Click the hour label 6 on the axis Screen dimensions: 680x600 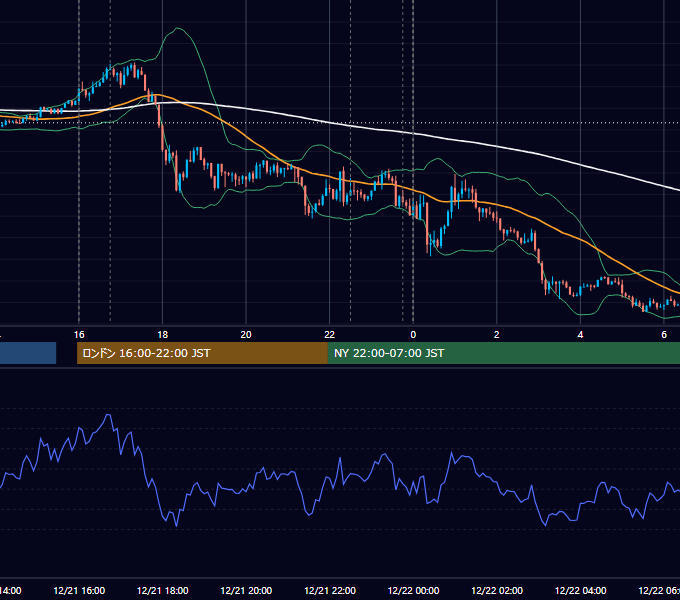point(664,335)
